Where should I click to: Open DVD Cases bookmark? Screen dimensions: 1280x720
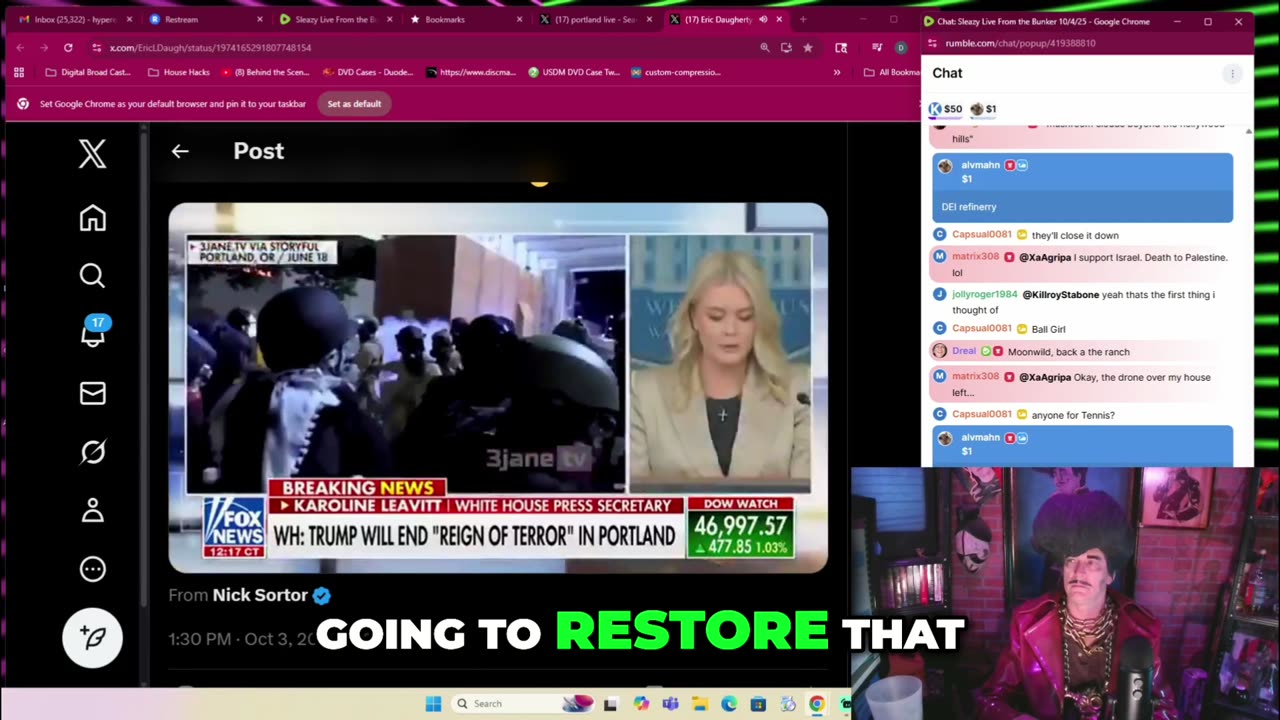368,72
